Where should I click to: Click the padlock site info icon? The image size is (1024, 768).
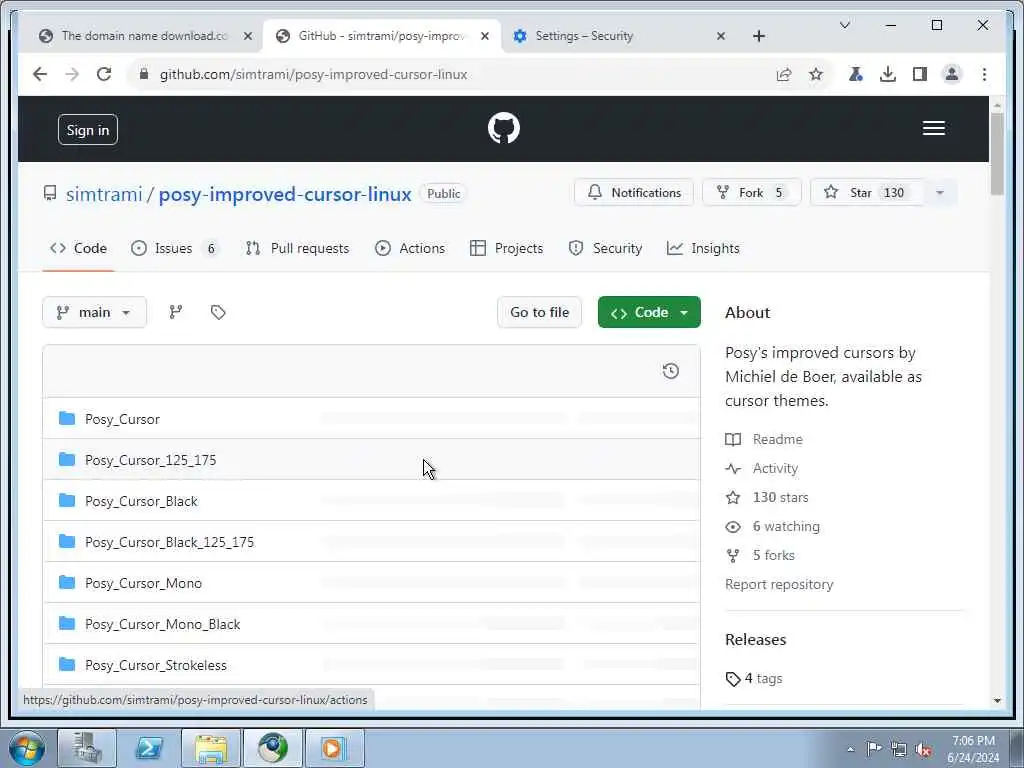pyautogui.click(x=144, y=74)
